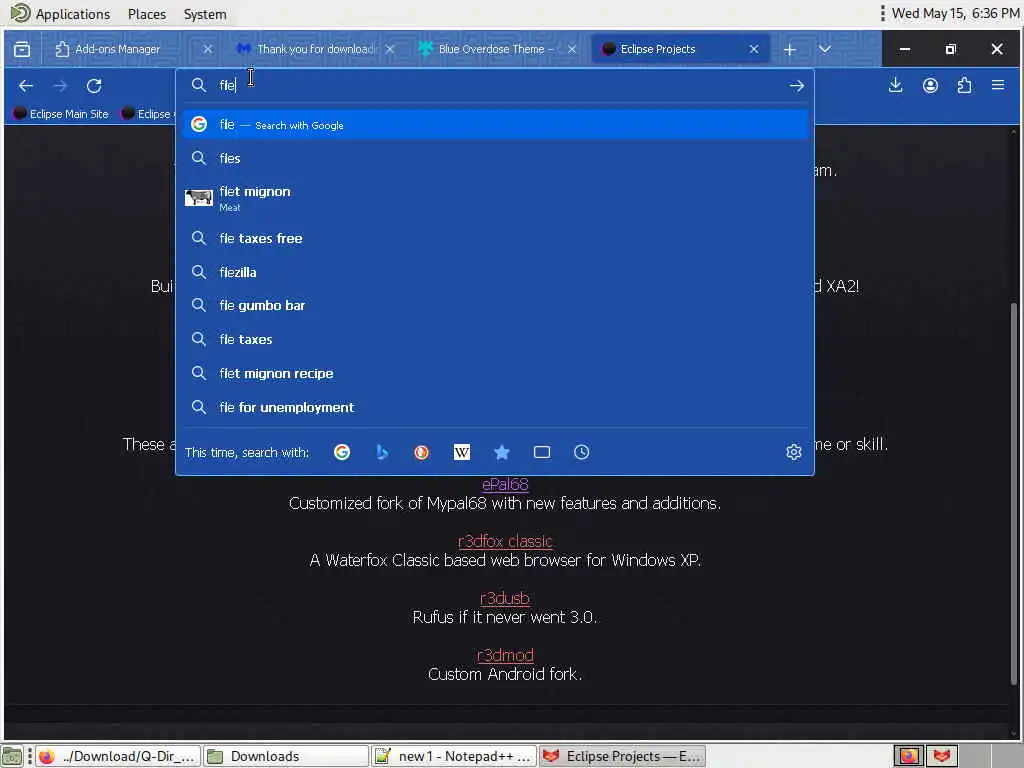This screenshot has width=1024, height=768.
Task: Open the ePal68 link
Action: point(505,485)
